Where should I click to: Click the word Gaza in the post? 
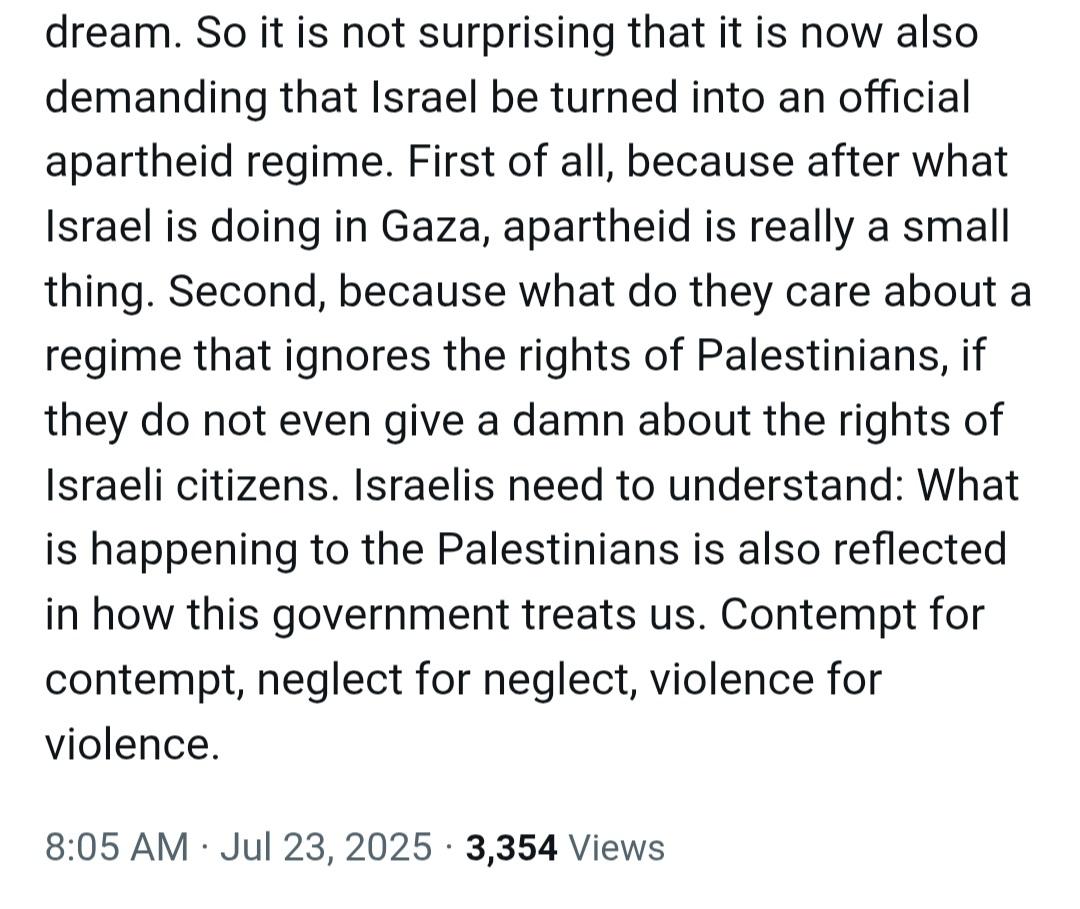pos(434,227)
